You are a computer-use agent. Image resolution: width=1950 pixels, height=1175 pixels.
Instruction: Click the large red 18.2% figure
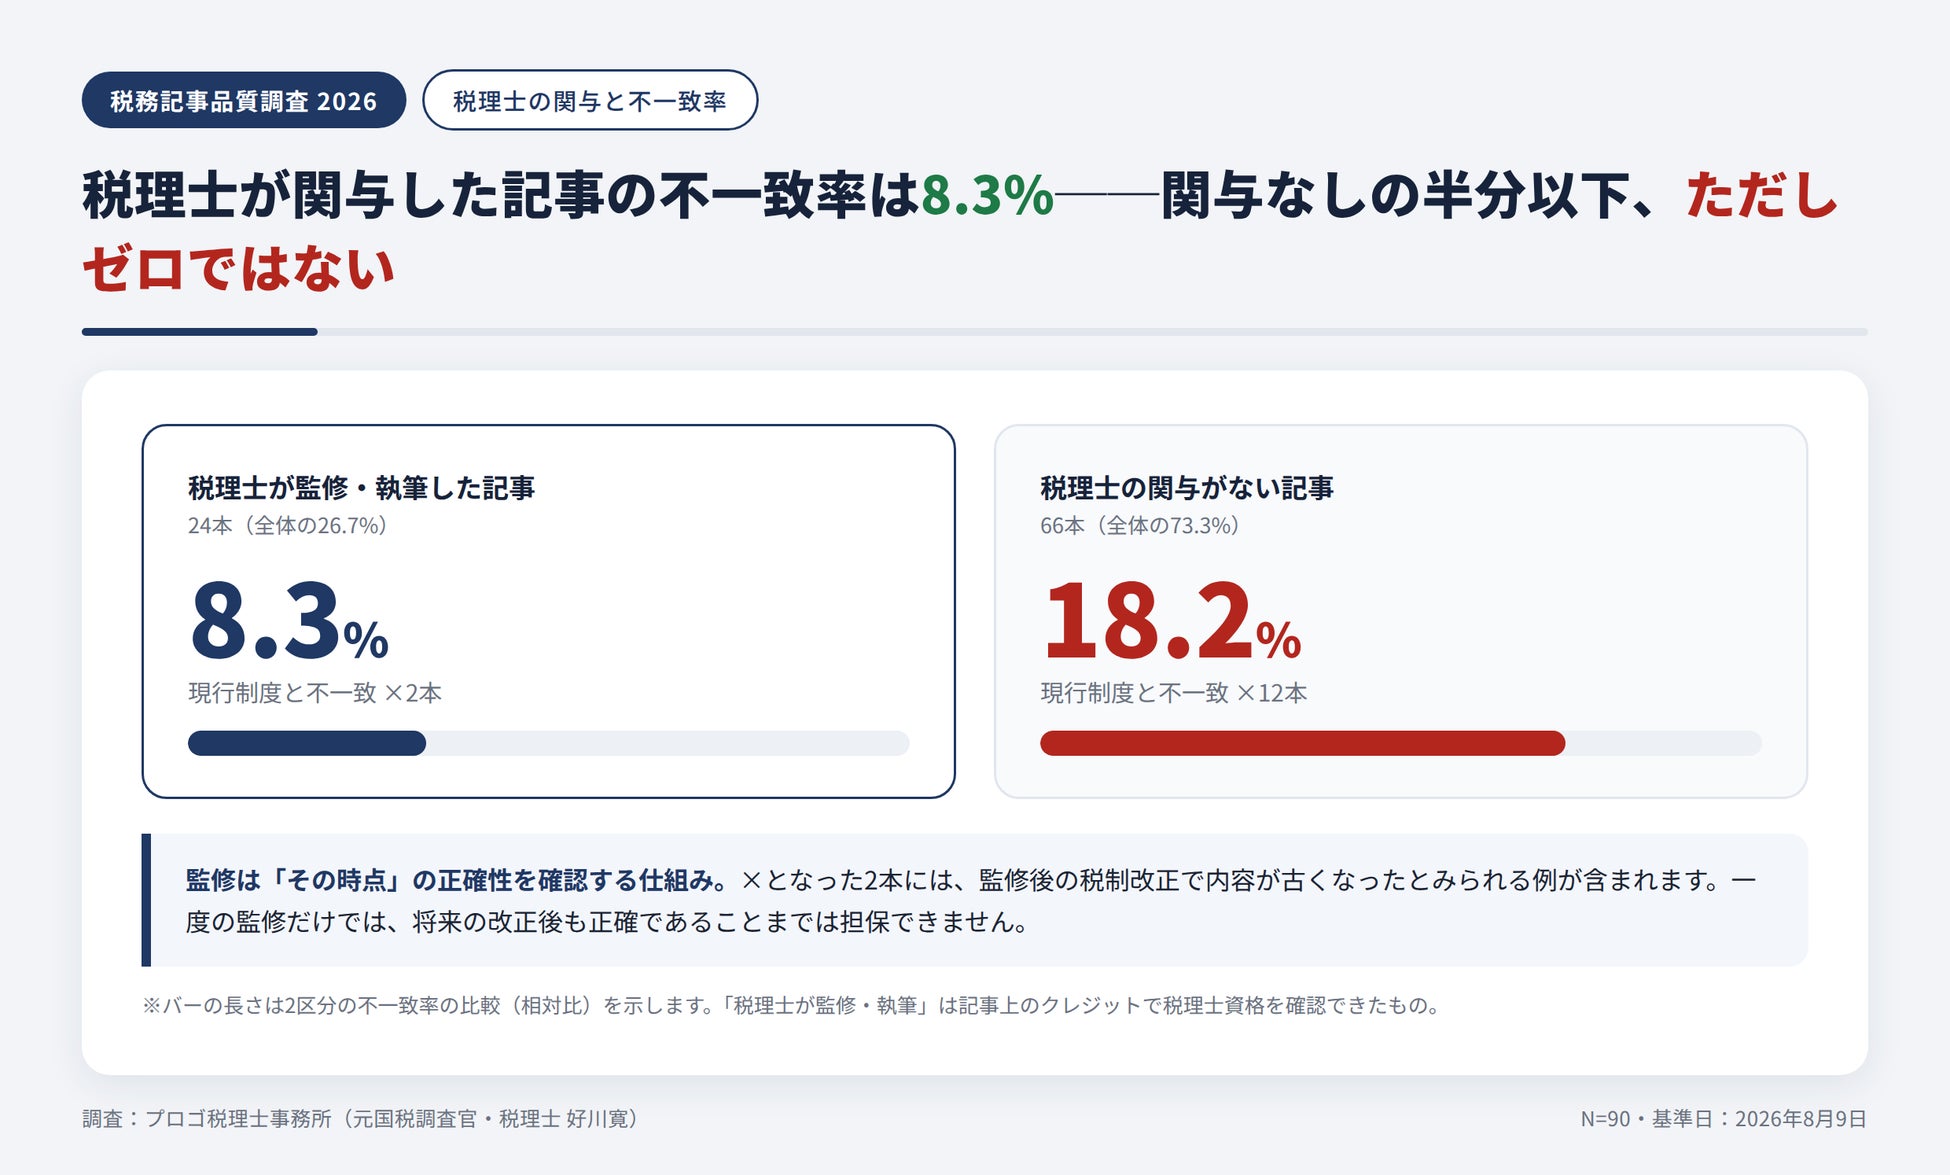tap(1171, 622)
